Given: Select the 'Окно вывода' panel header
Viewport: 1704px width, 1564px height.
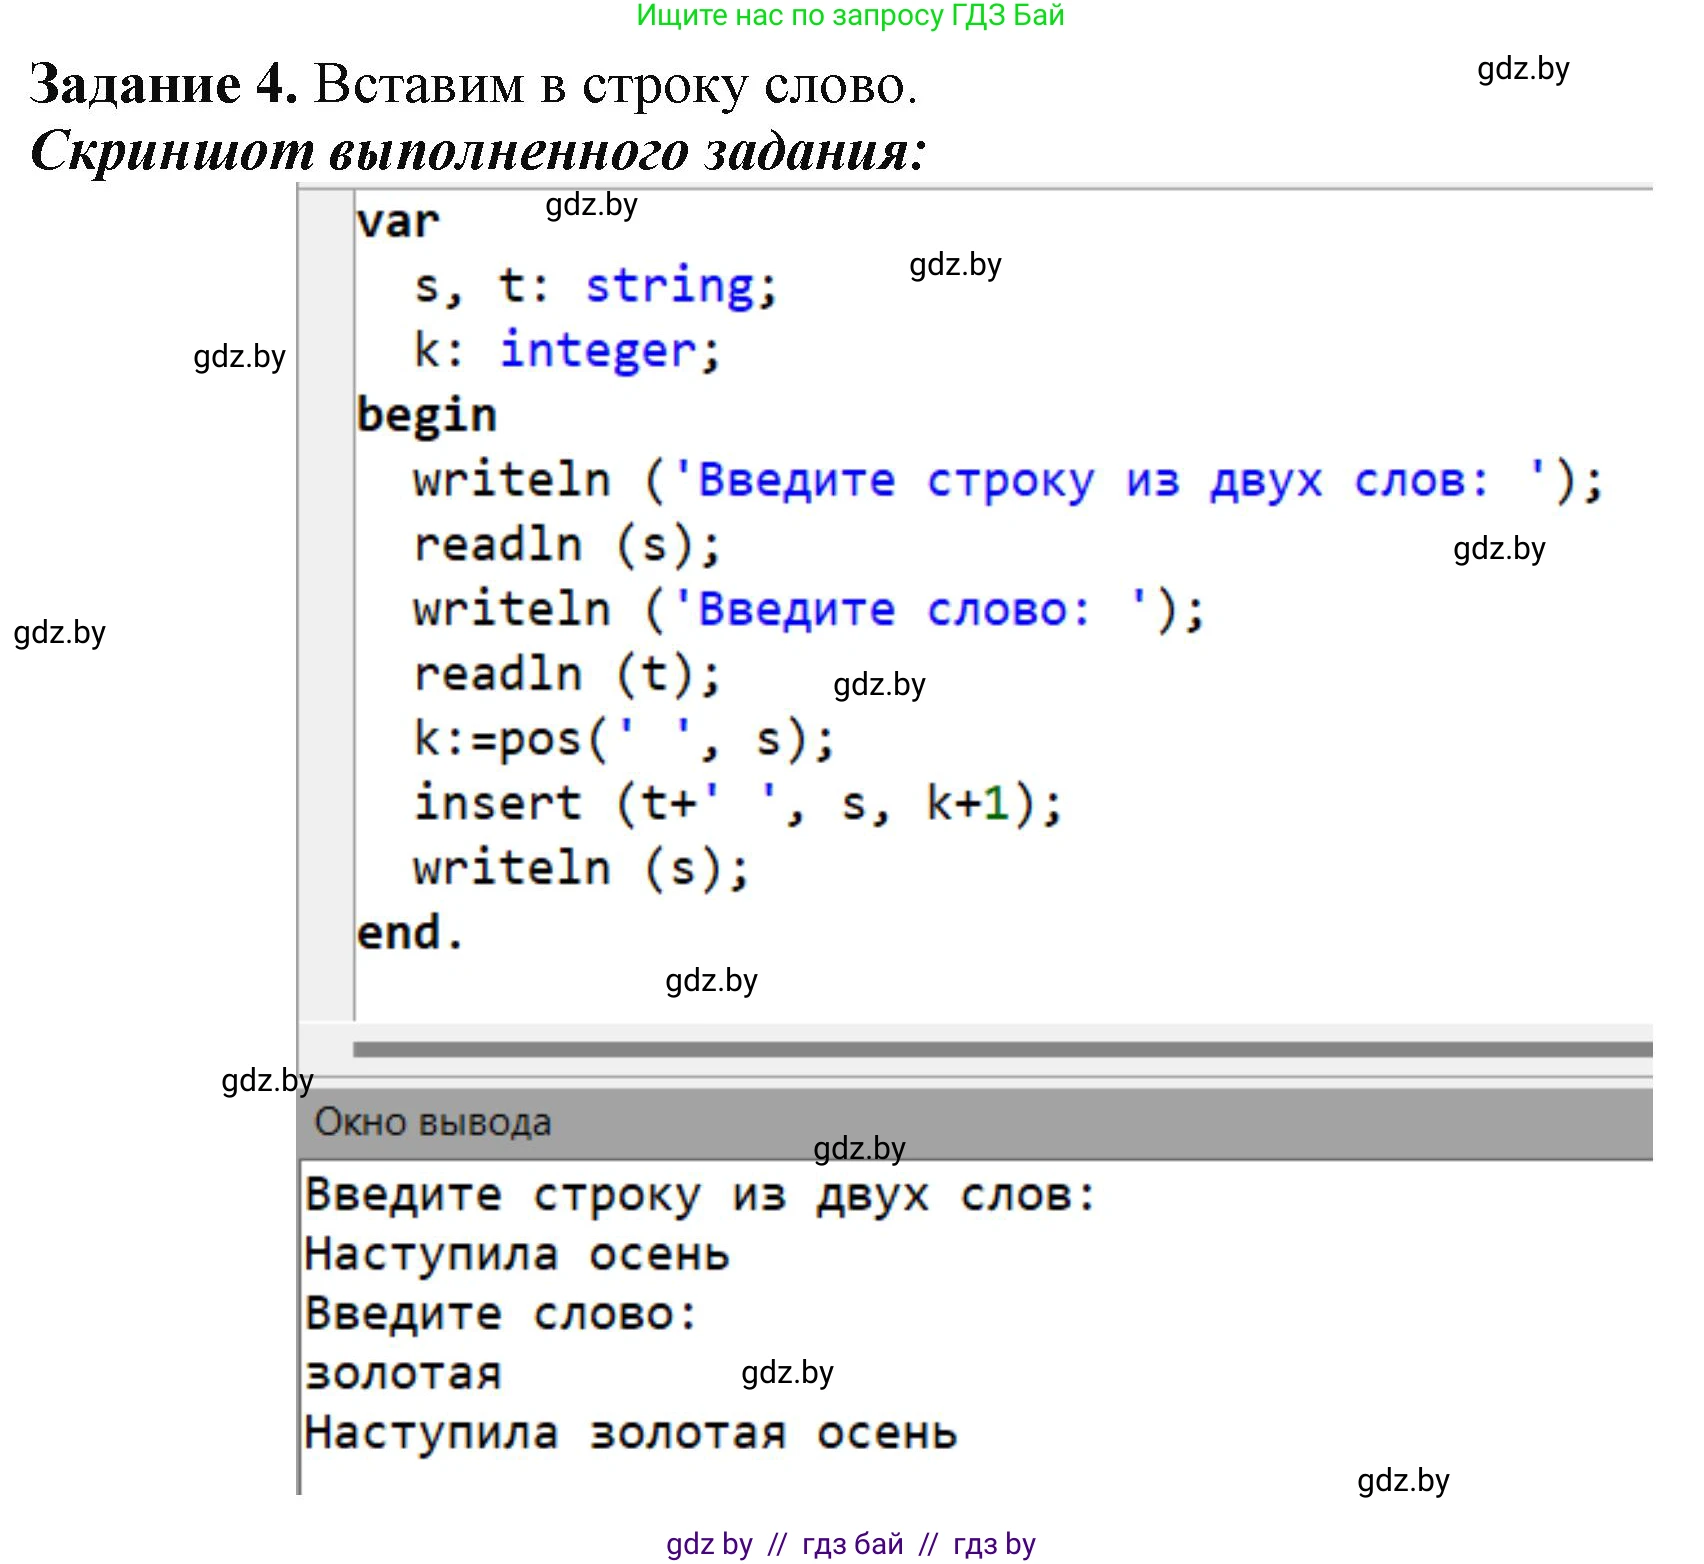Looking at the screenshot, I should pos(433,1122).
